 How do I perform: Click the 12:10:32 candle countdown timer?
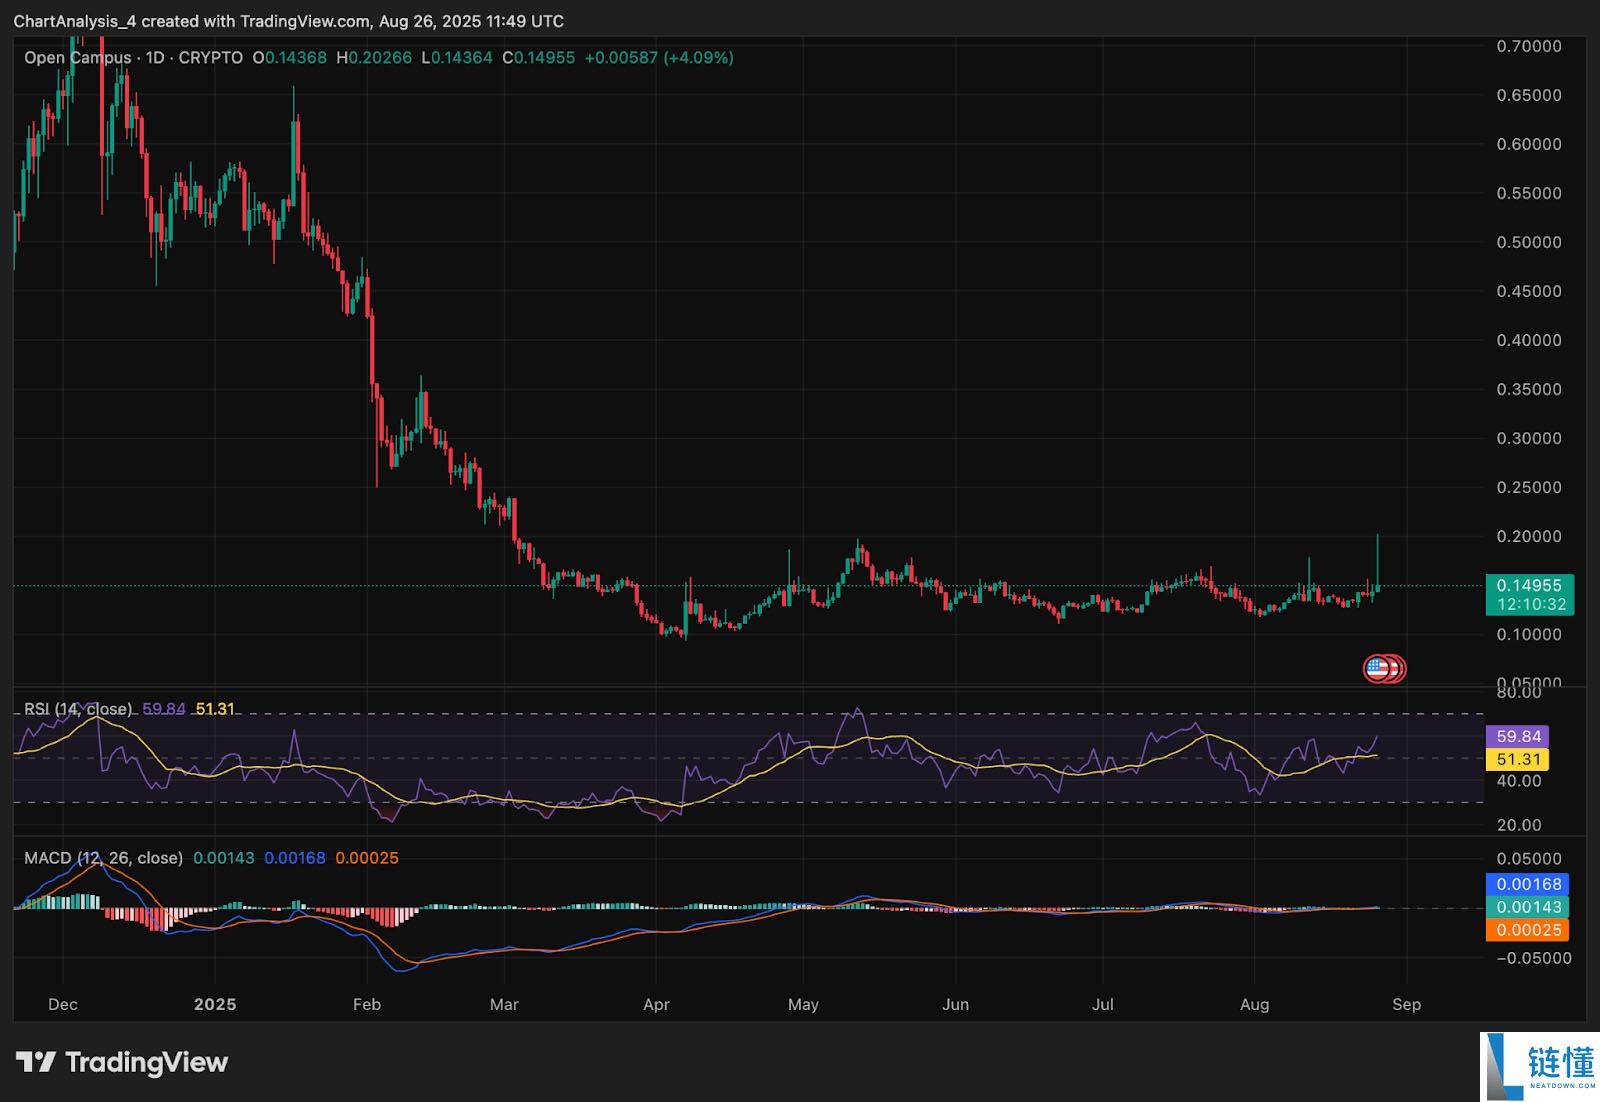[1531, 604]
